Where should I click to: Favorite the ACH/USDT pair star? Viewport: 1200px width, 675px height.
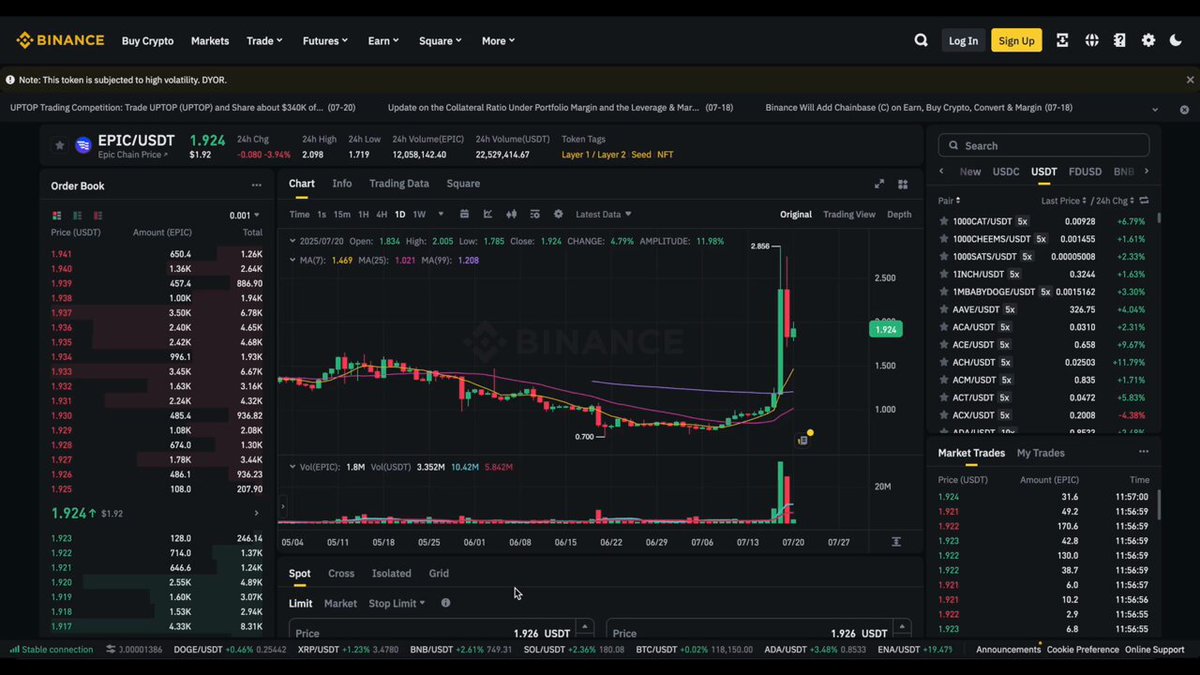coord(943,362)
